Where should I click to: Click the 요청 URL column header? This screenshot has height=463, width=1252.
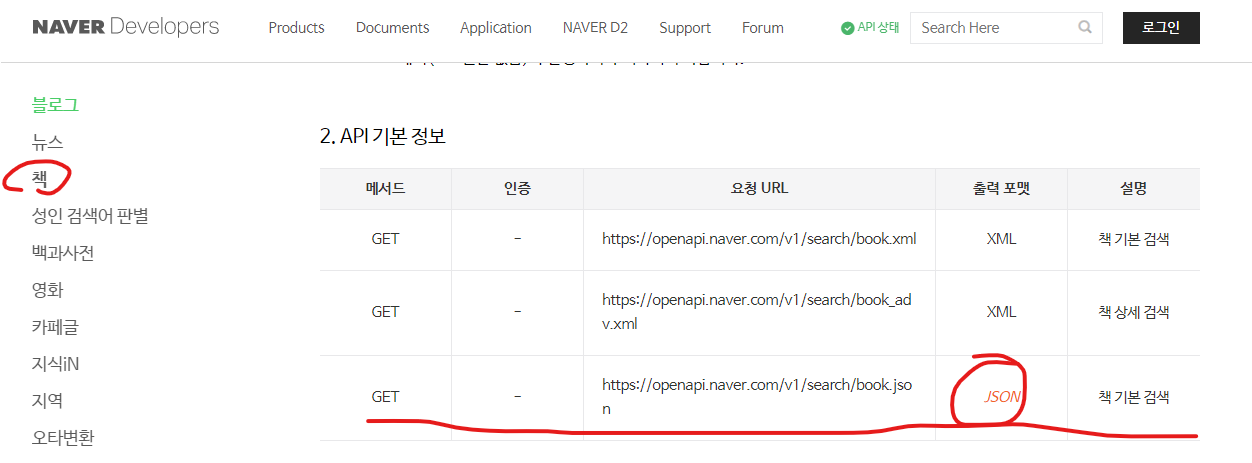pos(759,188)
